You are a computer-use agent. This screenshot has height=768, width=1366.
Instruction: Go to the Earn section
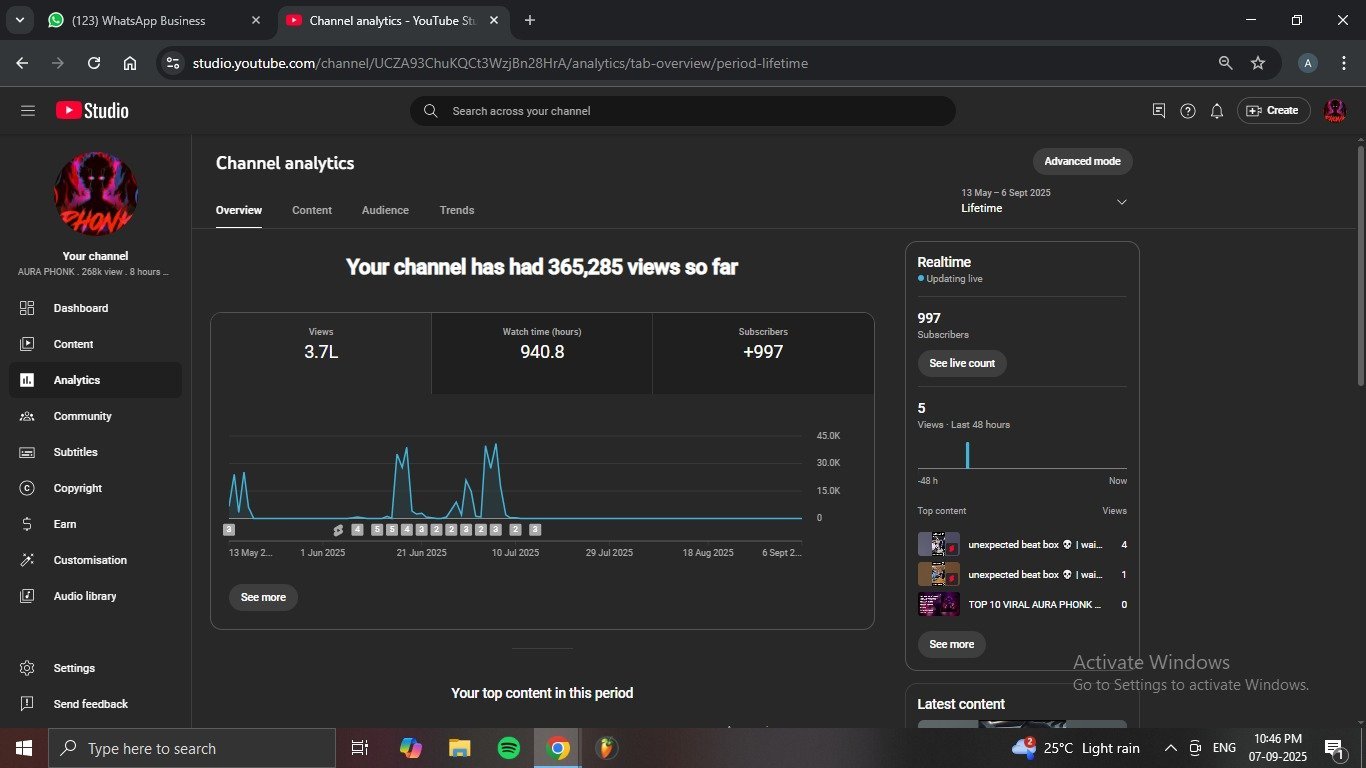coord(64,524)
